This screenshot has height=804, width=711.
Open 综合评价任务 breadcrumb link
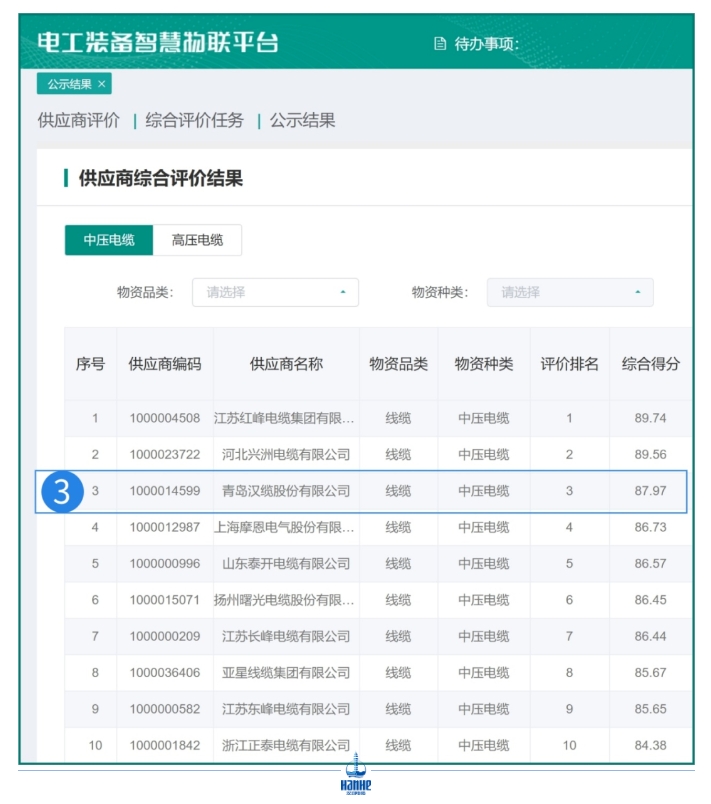pyautogui.click(x=194, y=121)
